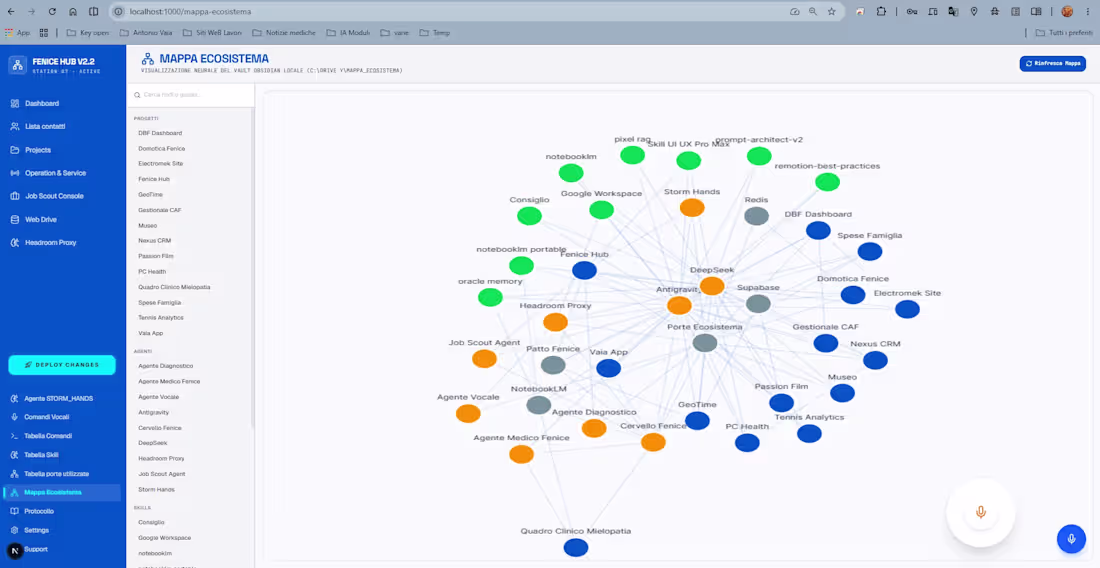Click the Quadro Clinico Mielopatia graph node

point(576,548)
